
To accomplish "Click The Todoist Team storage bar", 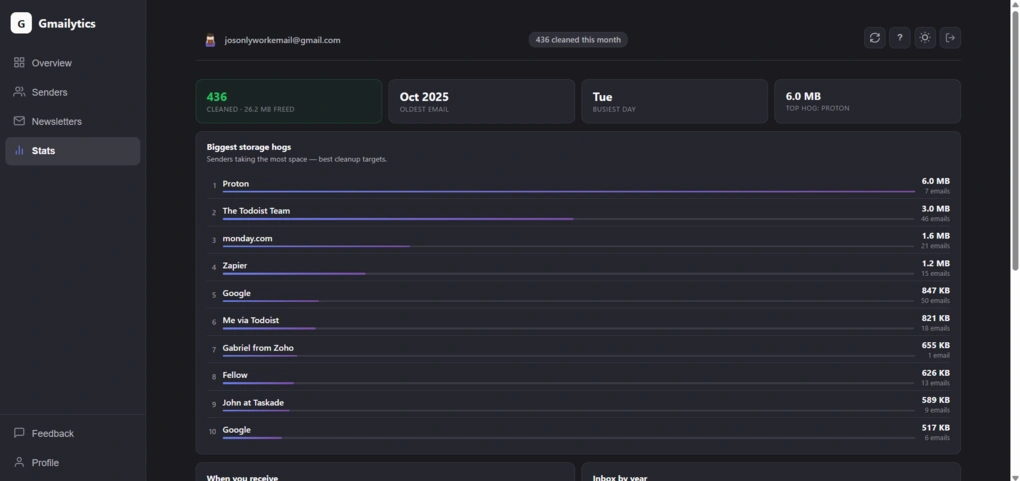I will (569, 219).
